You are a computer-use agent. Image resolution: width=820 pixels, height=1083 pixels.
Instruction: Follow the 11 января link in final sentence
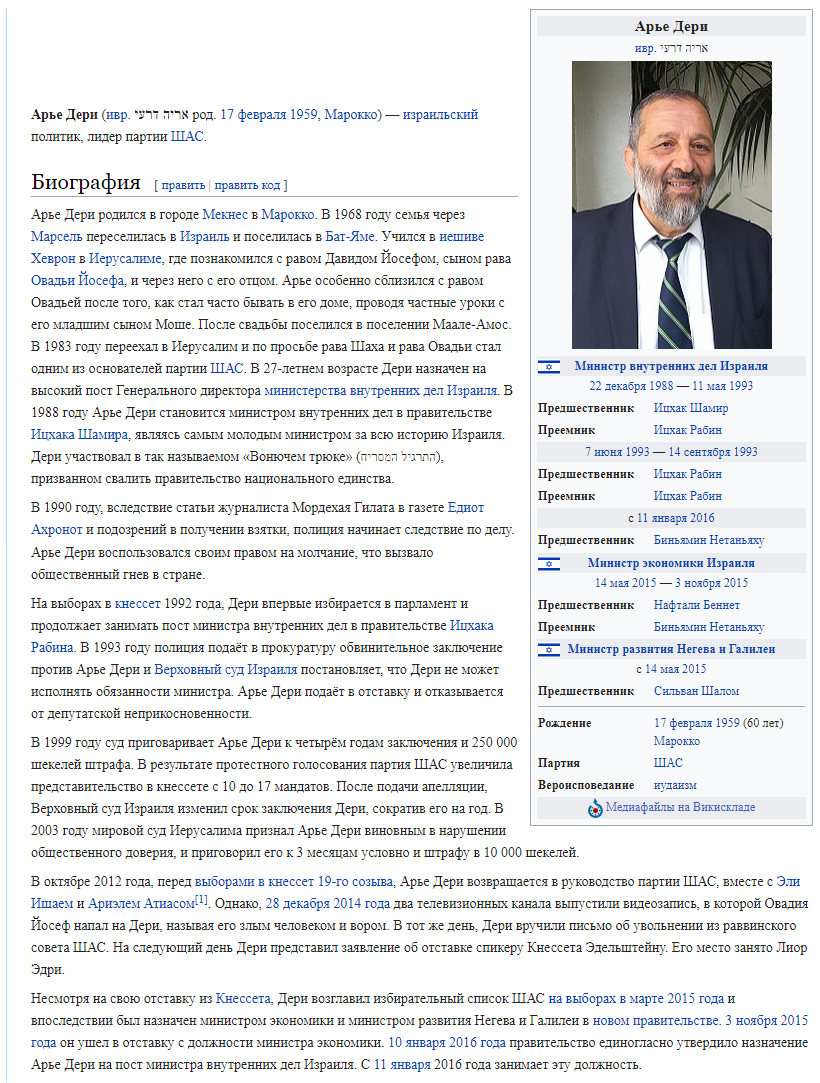coord(402,1066)
